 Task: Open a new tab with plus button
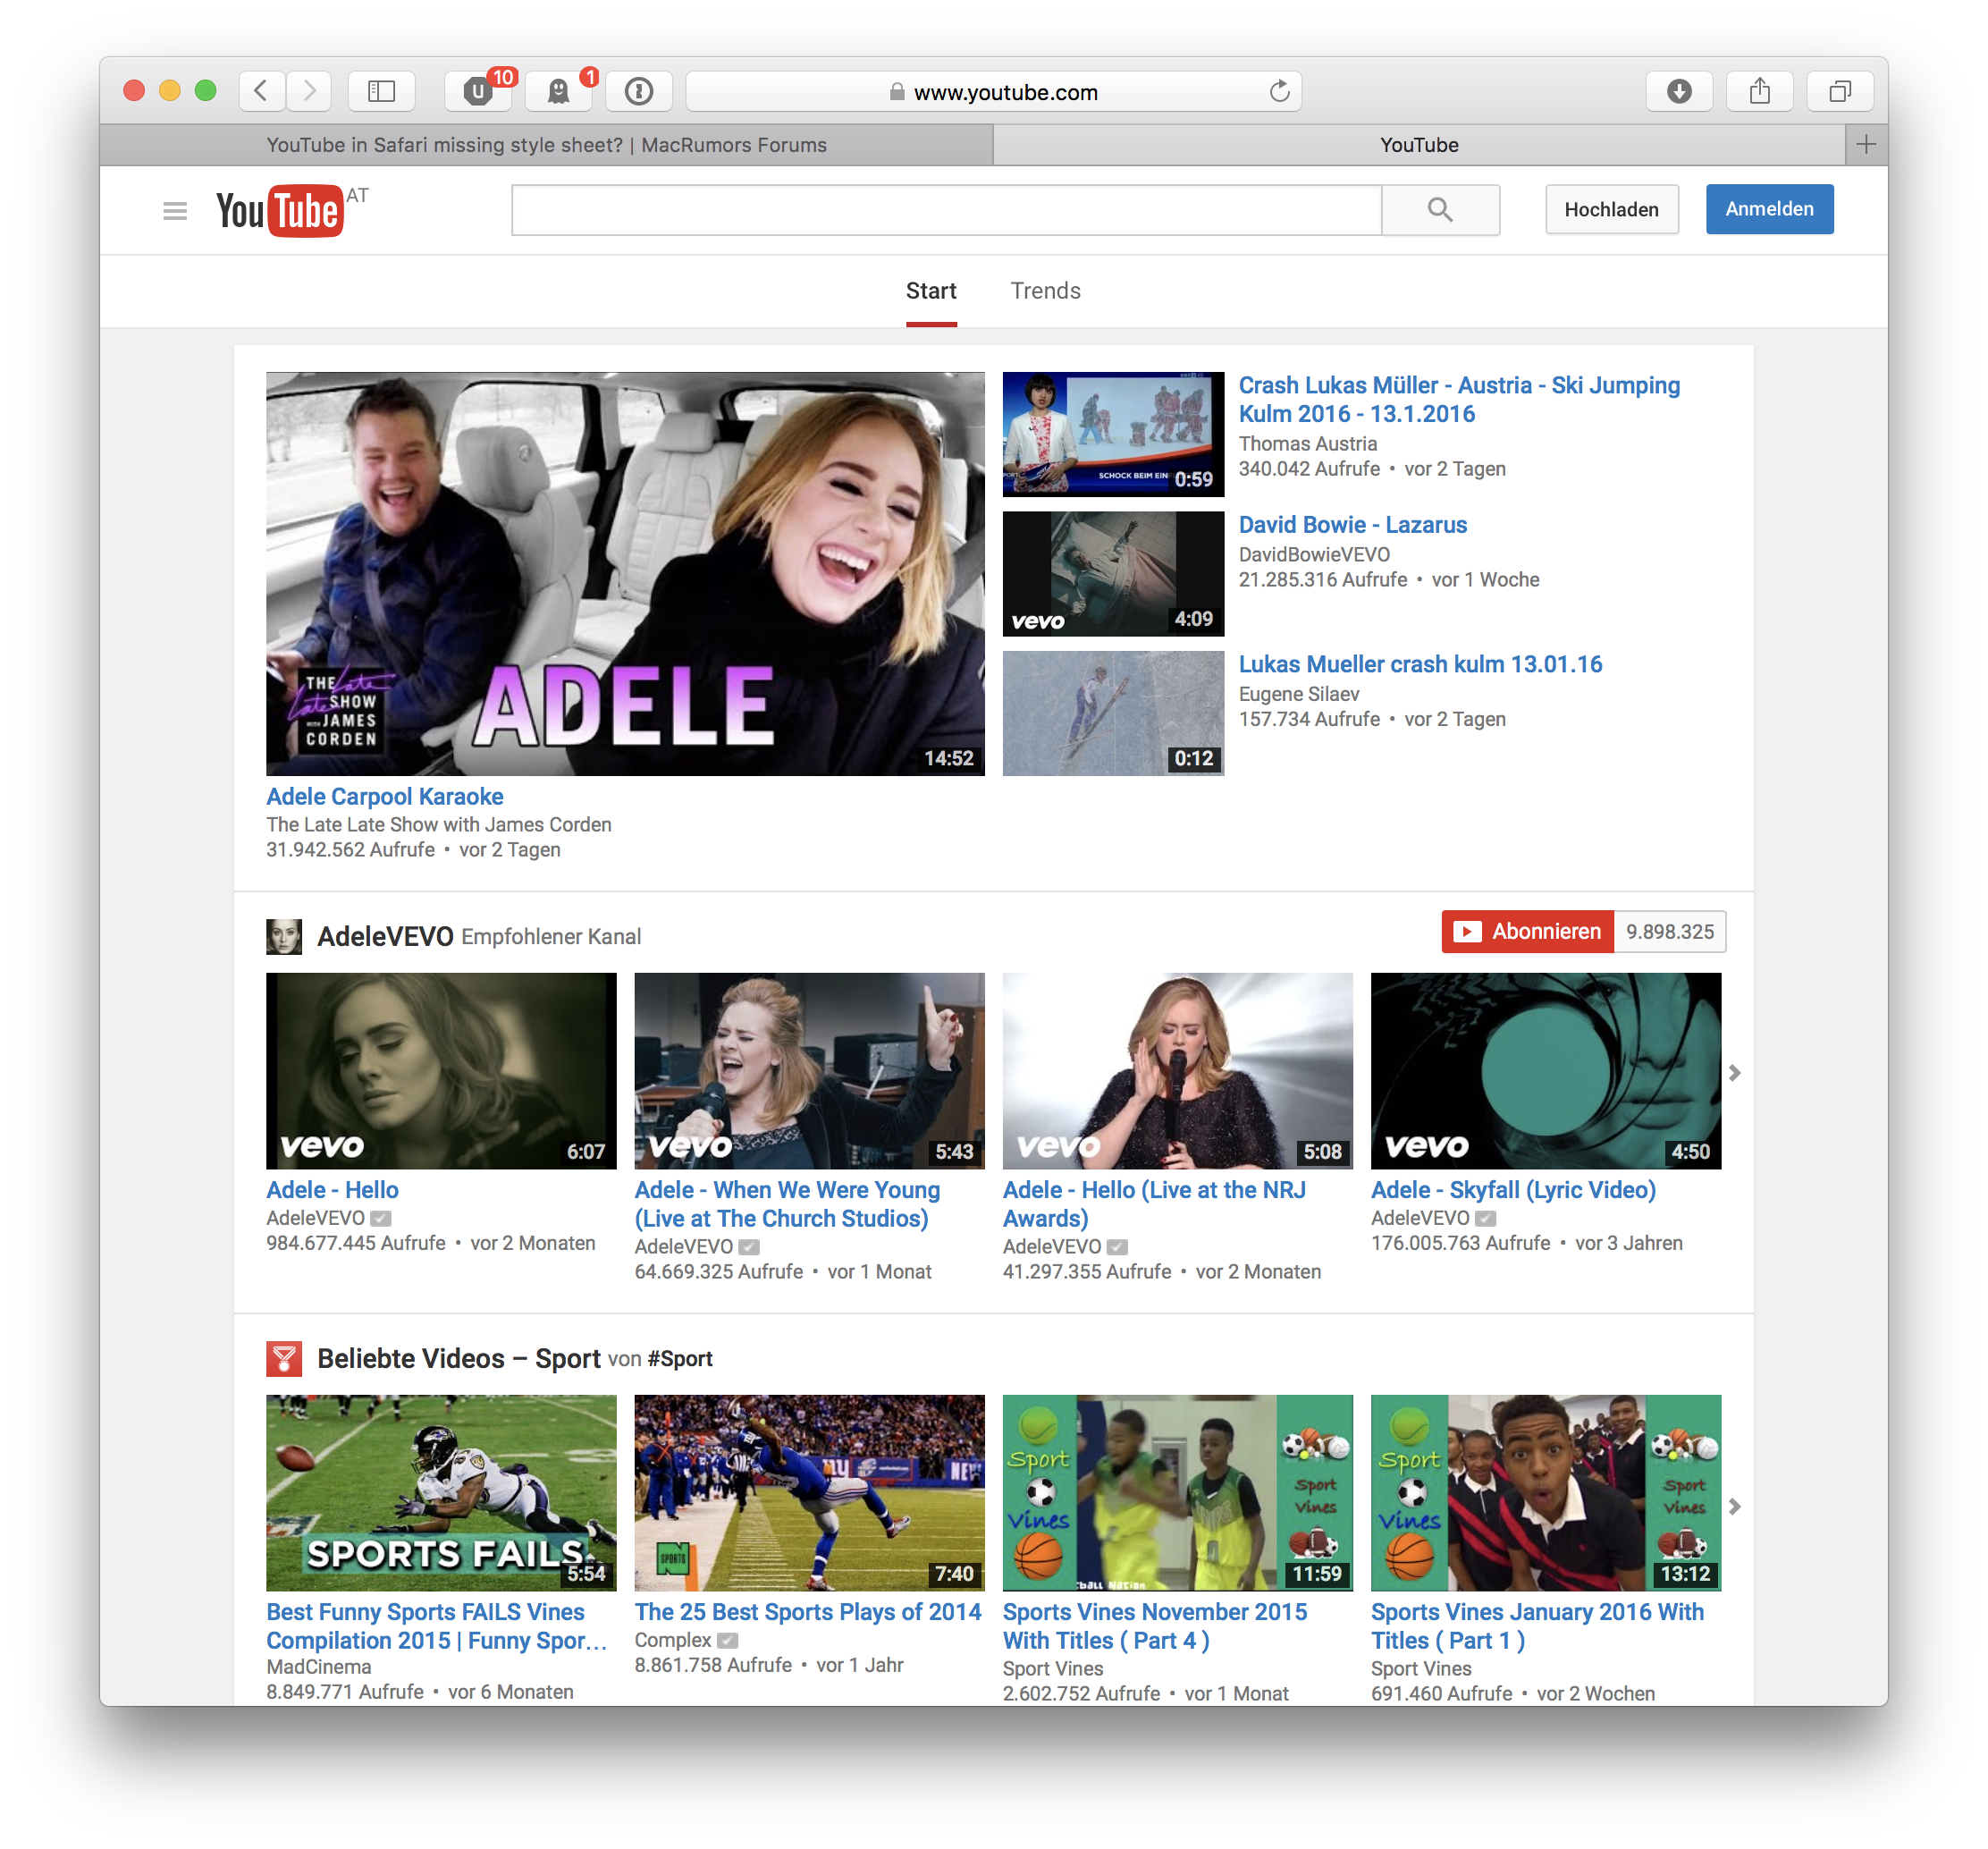coord(1865,145)
